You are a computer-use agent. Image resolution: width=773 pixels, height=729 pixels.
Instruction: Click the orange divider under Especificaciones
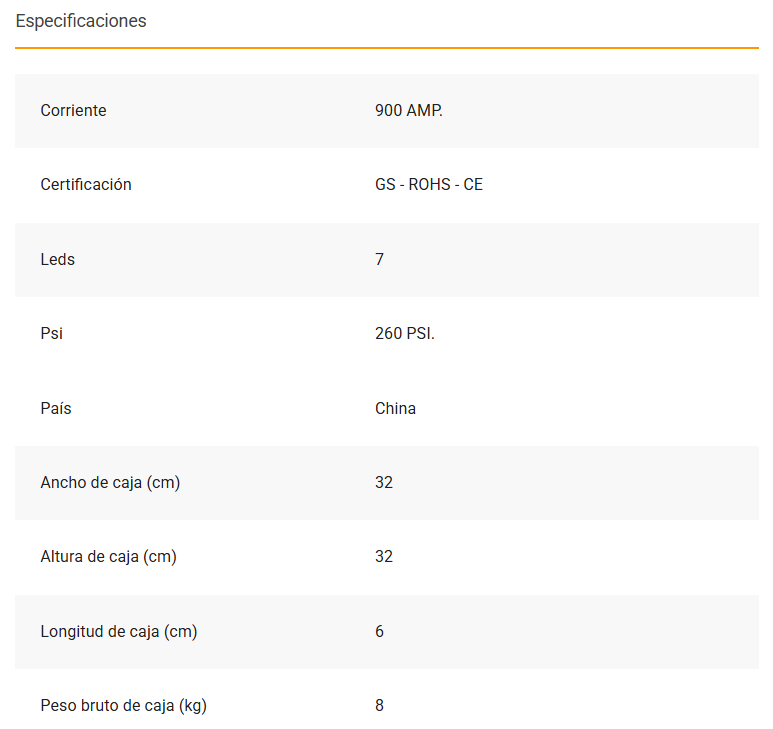coord(386,47)
